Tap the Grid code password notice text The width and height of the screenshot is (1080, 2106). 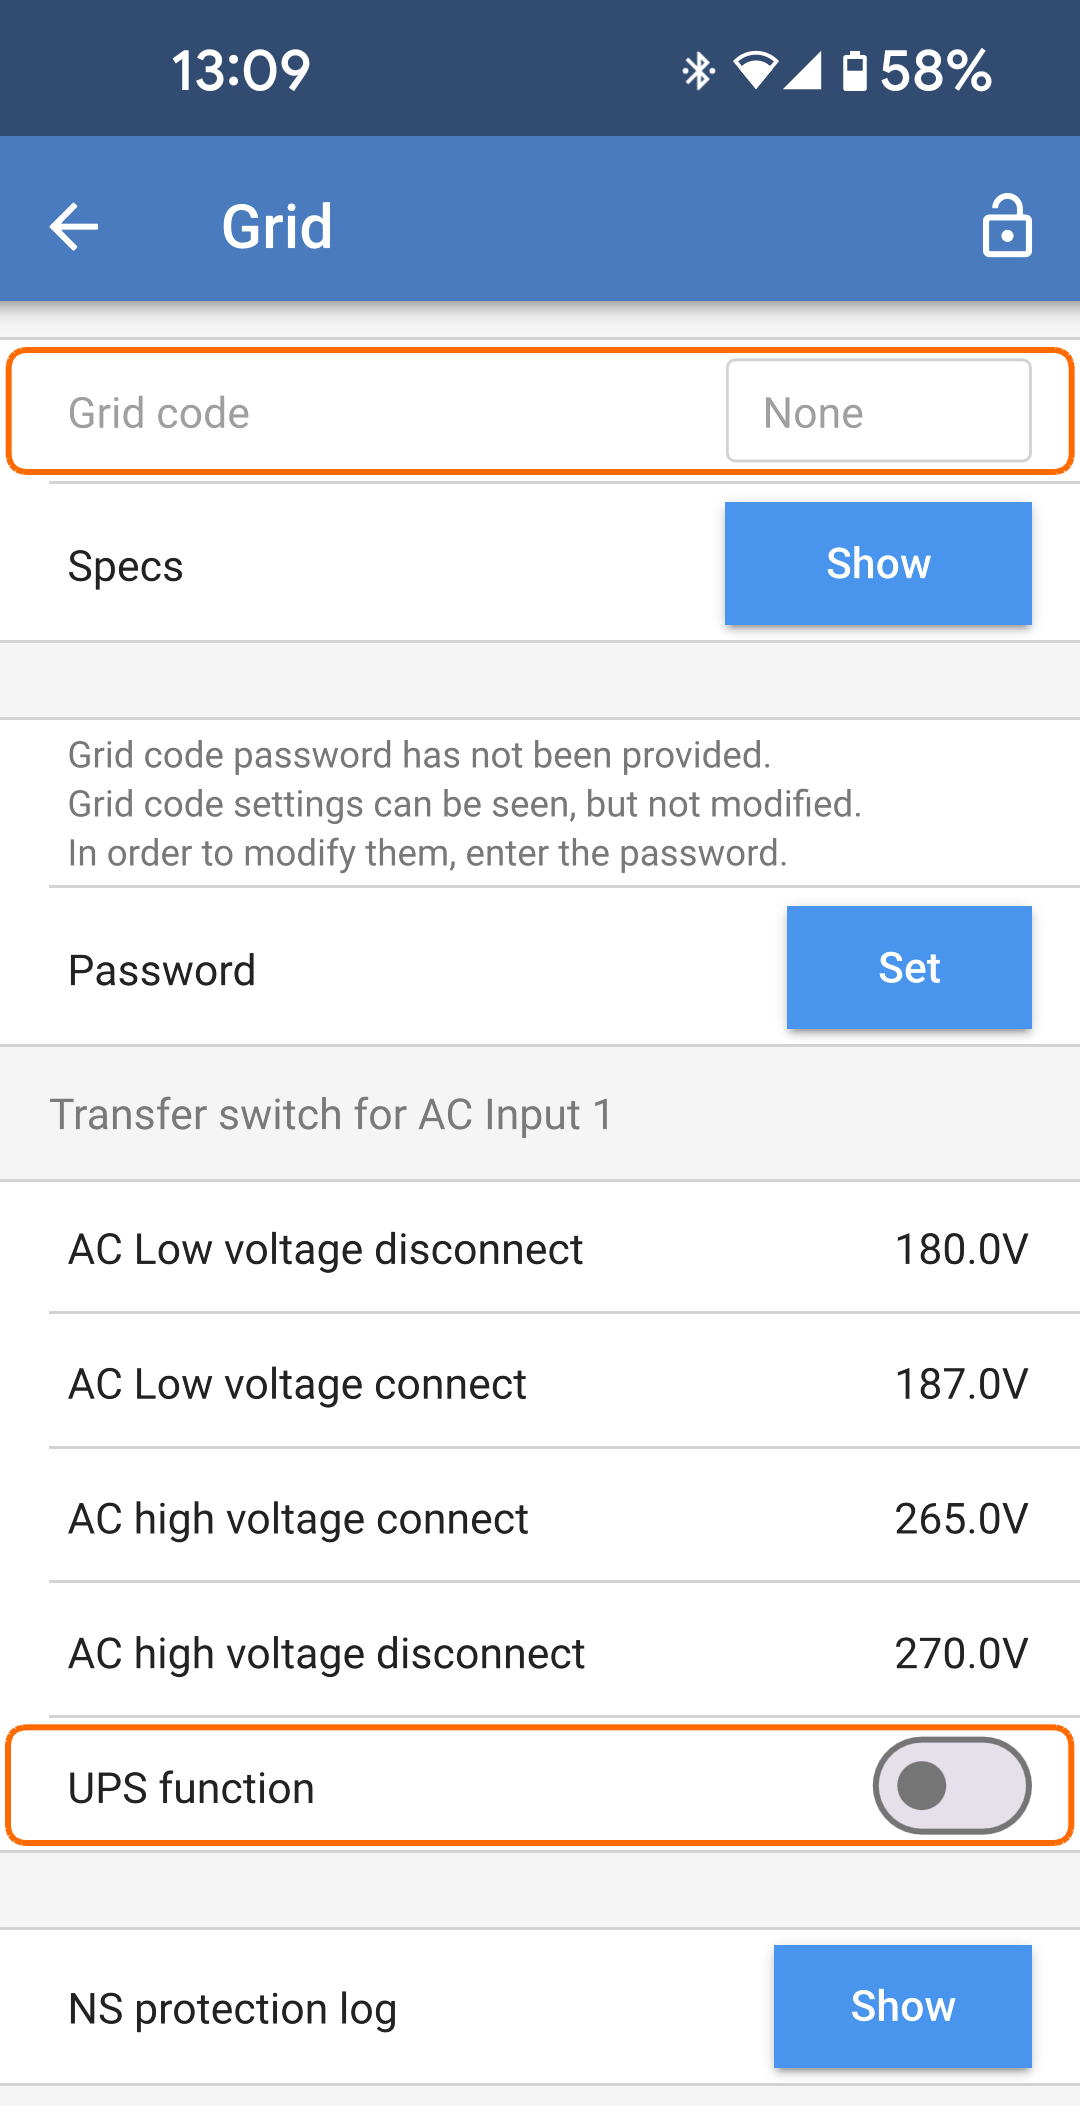click(465, 804)
